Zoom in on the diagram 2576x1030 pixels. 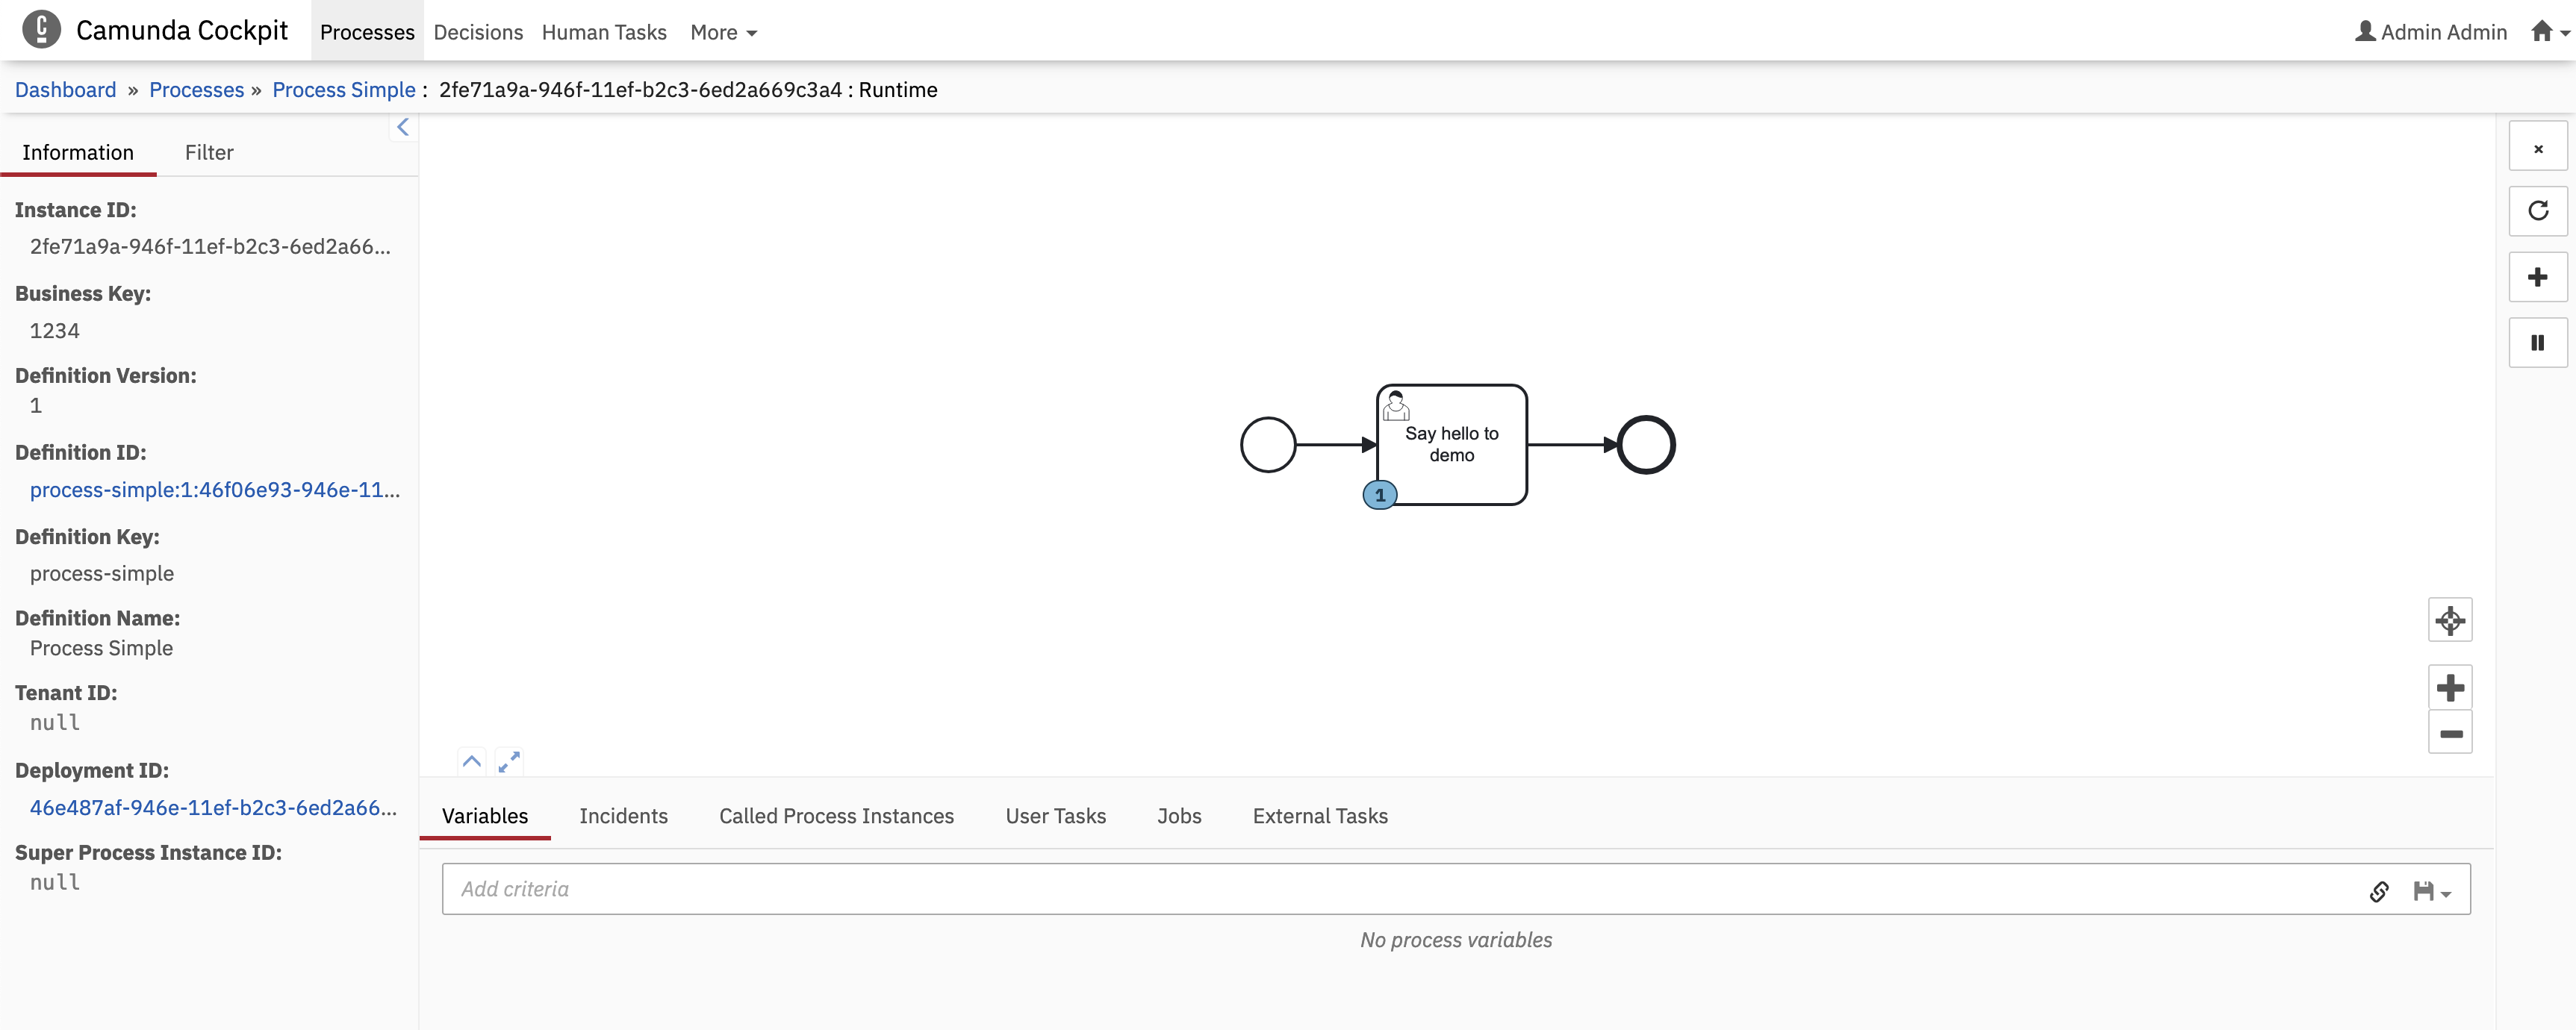[x=2450, y=688]
